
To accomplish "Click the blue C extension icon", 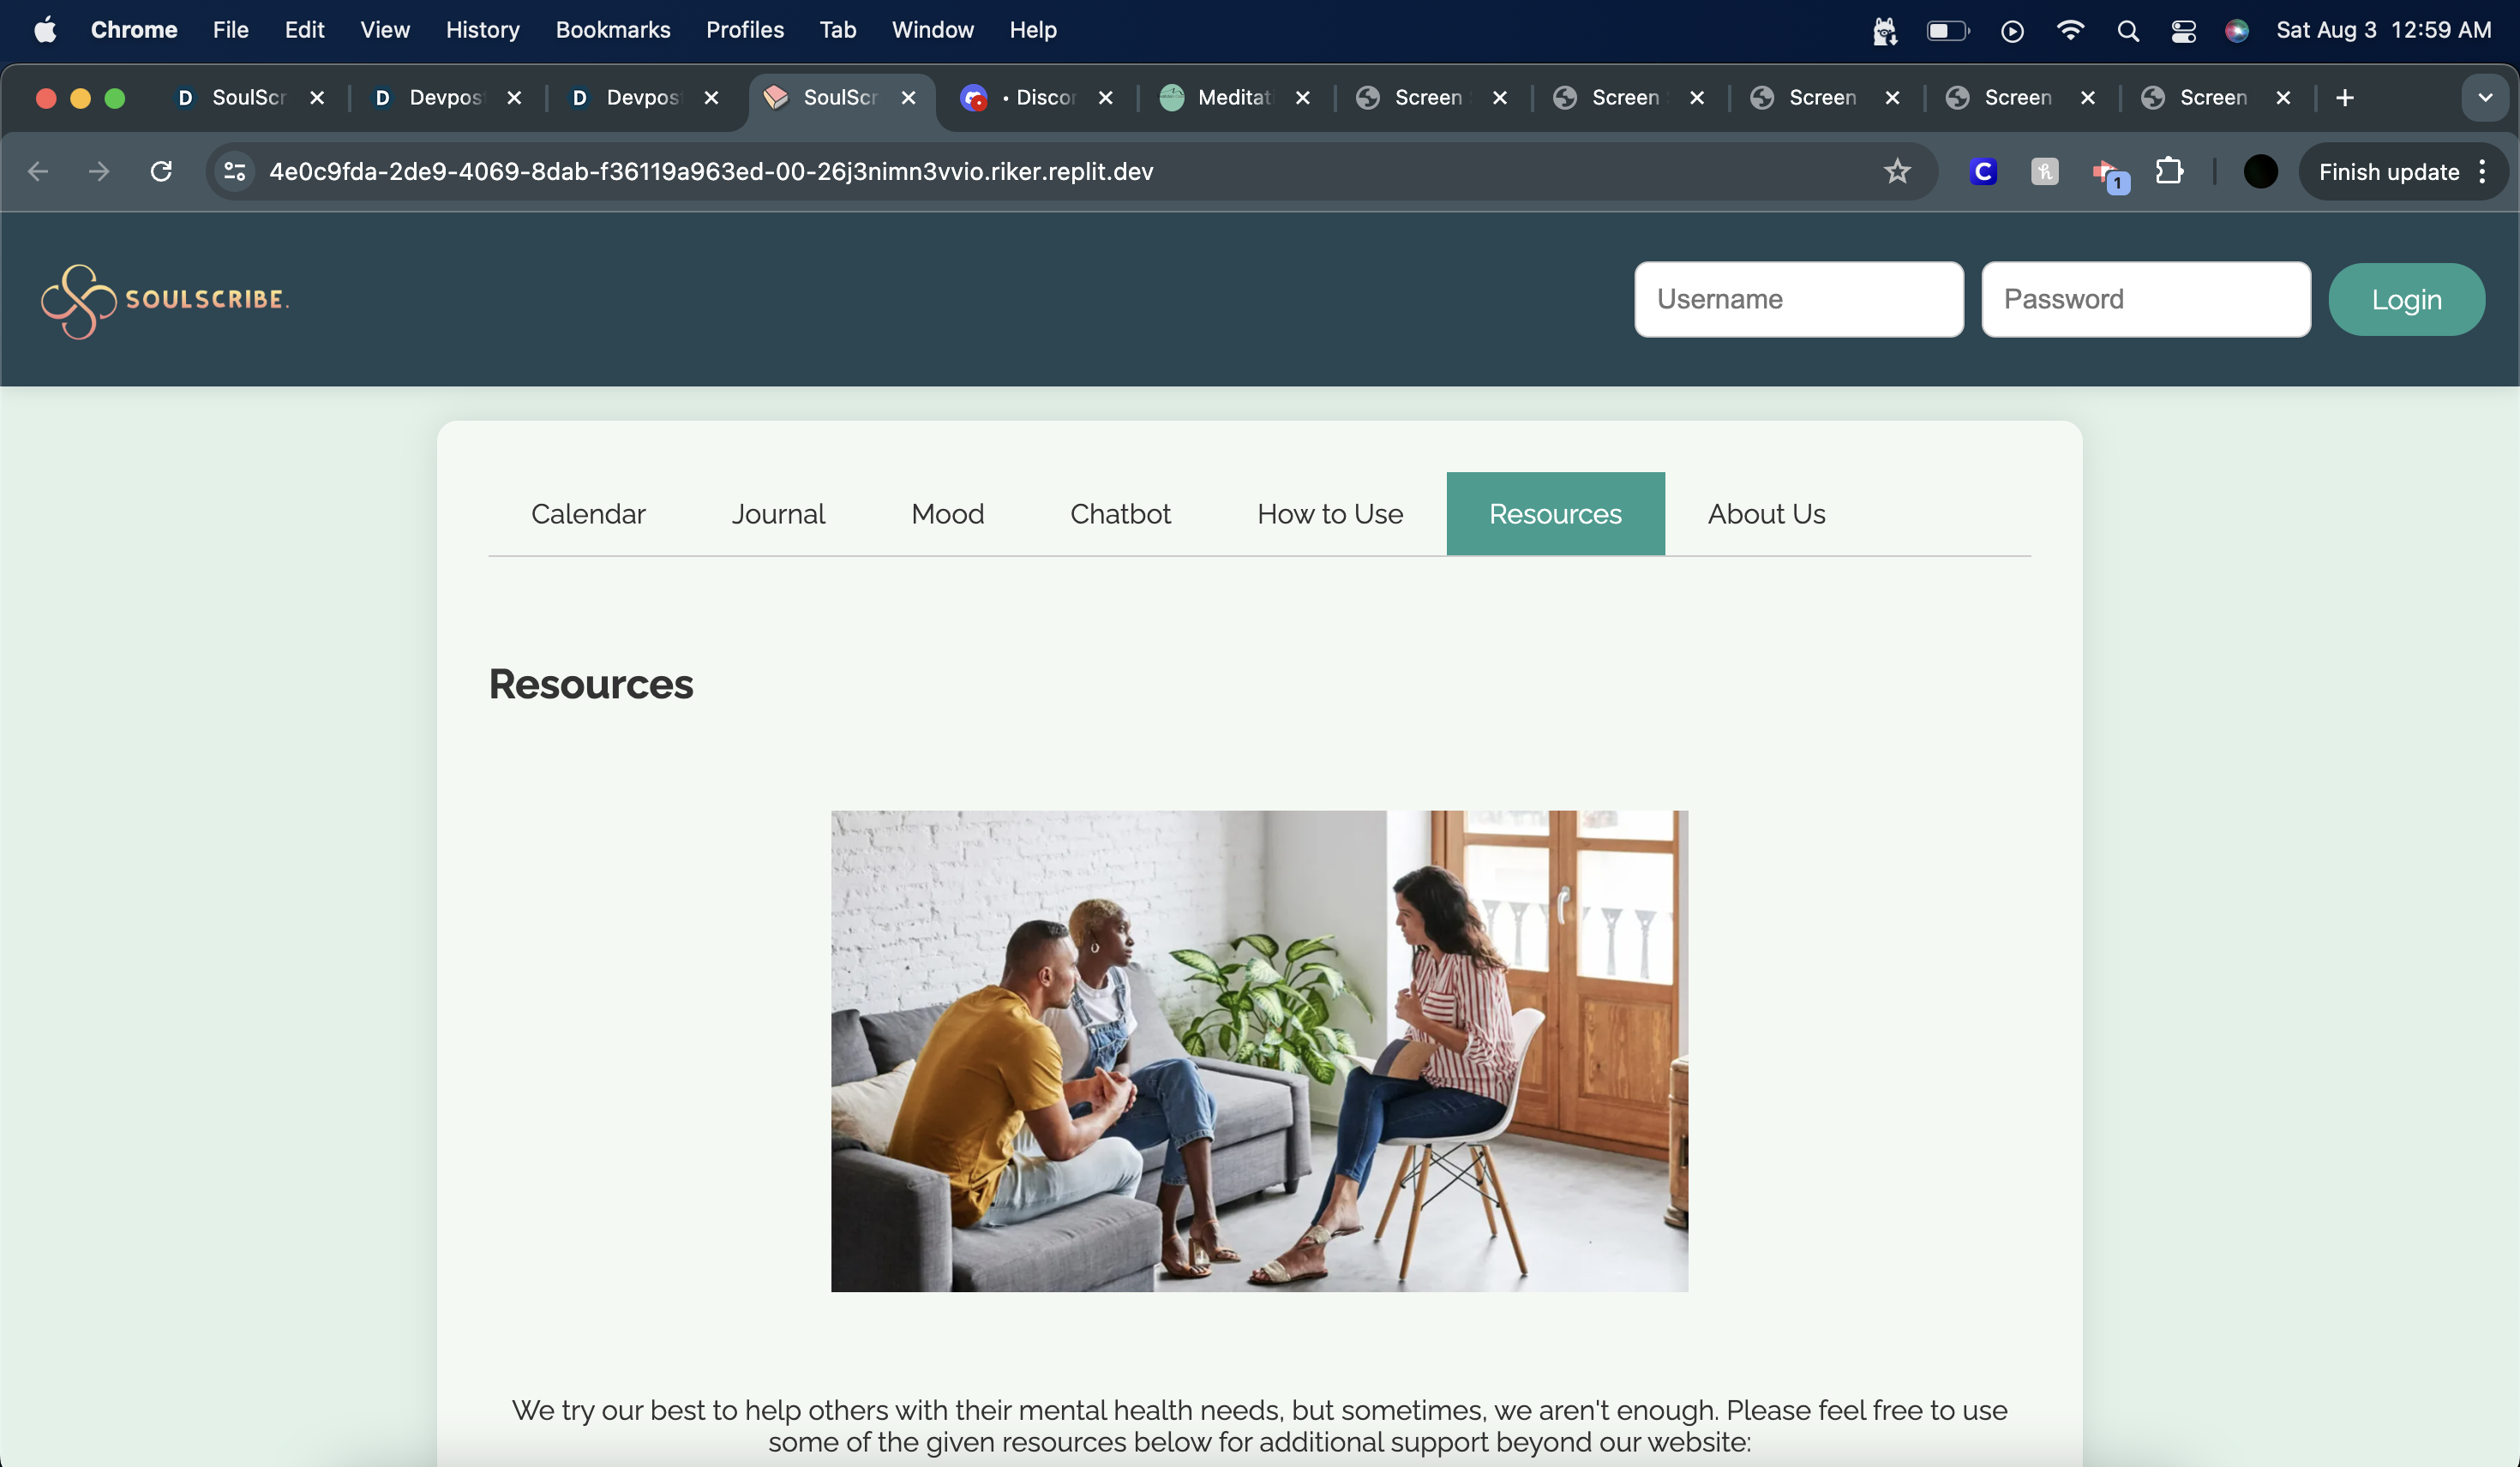I will point(1982,172).
